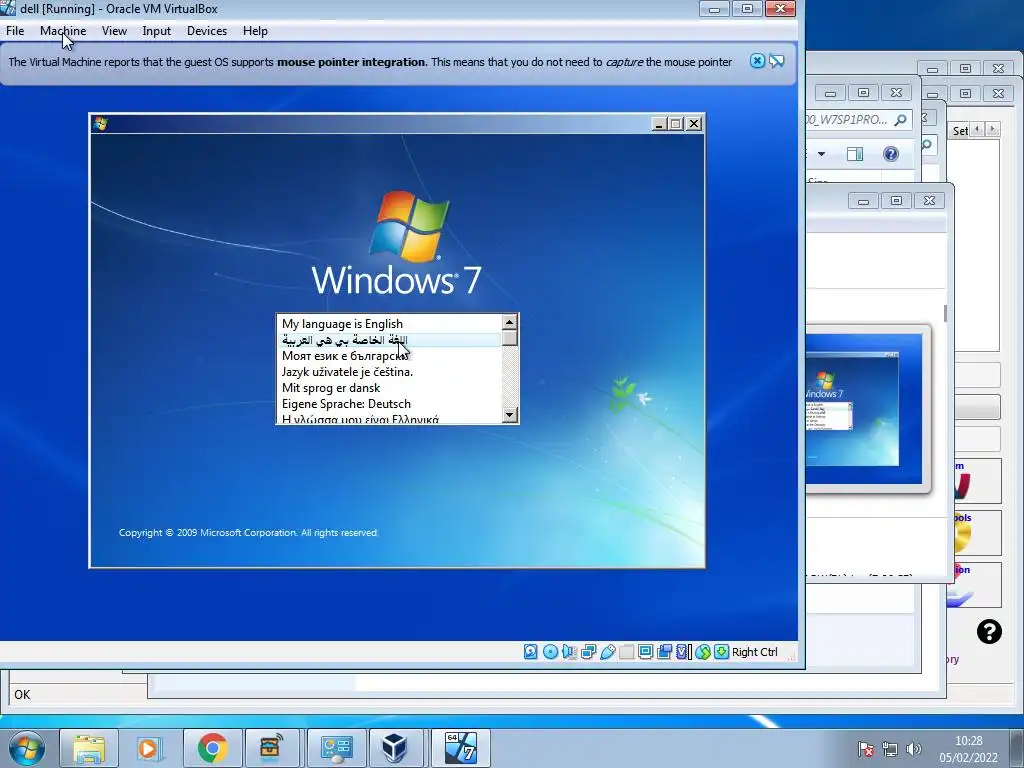1024x768 pixels.
Task: Toggle the Explorer preview pane icon
Action: click(x=855, y=154)
